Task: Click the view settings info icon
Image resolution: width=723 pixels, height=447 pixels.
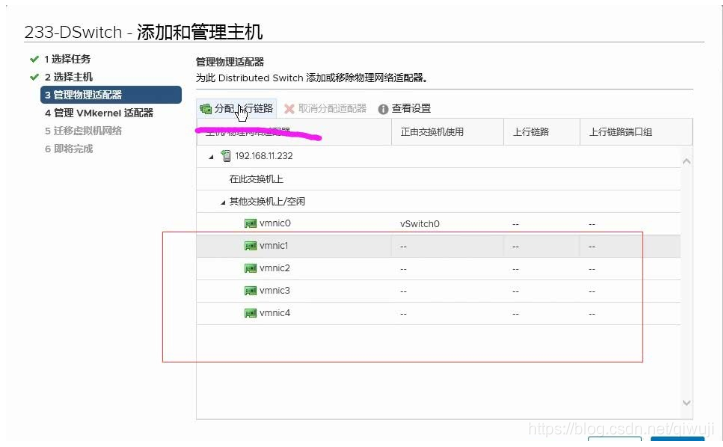Action: 383,109
